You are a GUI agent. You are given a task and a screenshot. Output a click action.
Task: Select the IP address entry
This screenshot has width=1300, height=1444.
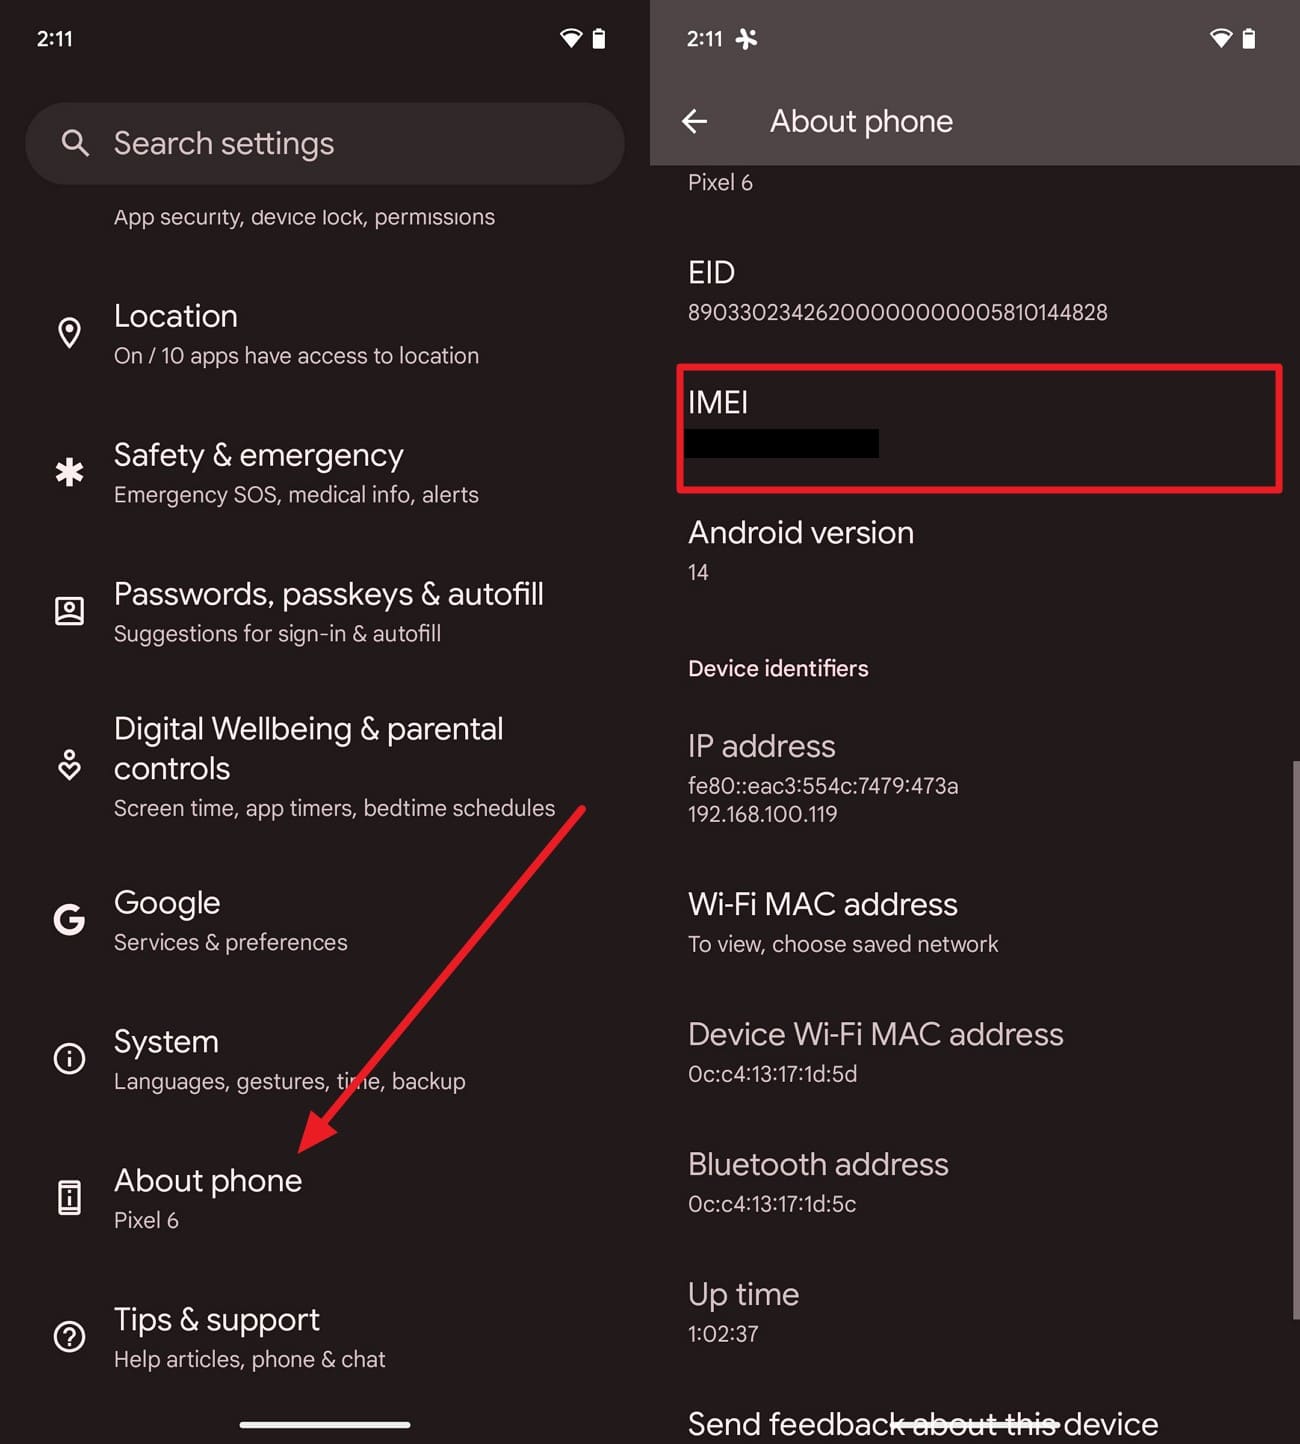tap(975, 779)
